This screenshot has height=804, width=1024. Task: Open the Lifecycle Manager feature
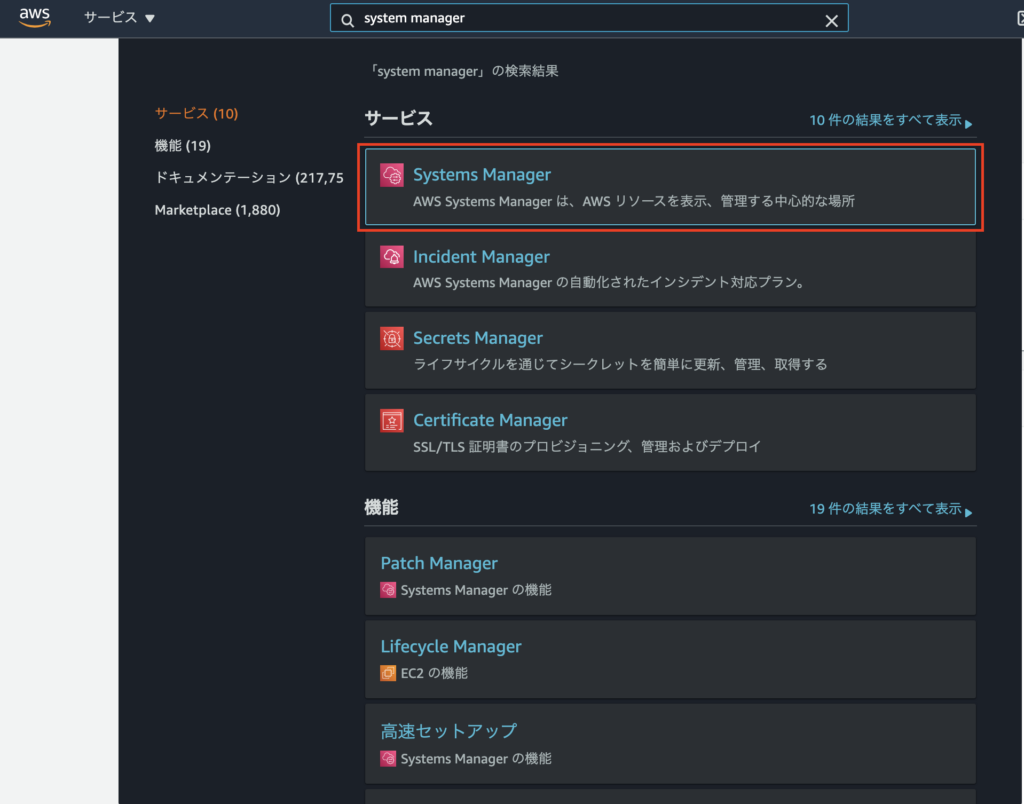pos(451,647)
